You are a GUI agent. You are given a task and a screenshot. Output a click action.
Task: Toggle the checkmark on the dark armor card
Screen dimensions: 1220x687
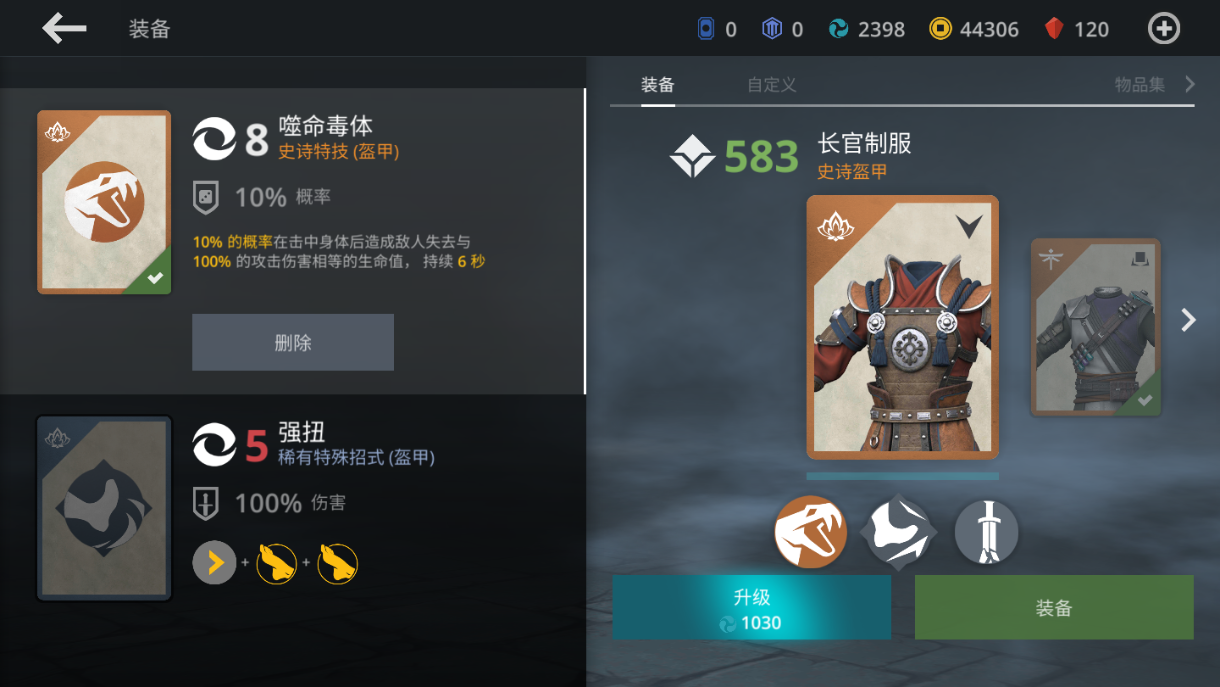coord(1145,400)
